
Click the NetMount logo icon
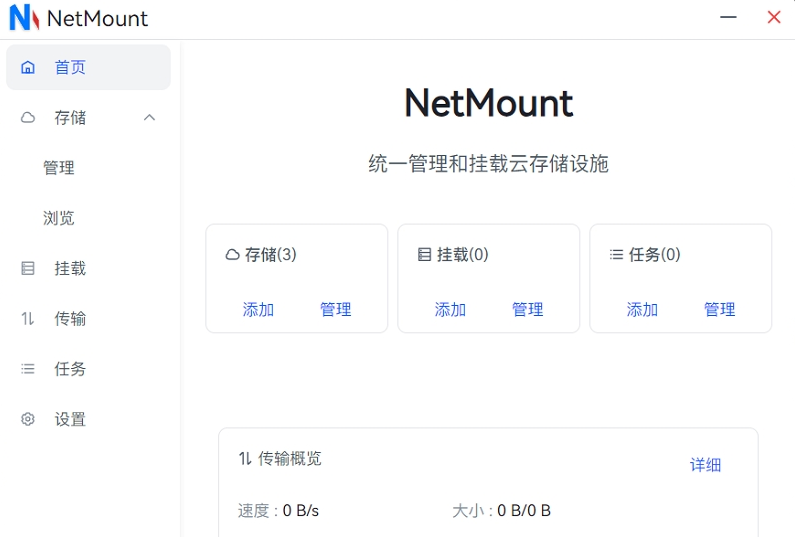[24, 18]
